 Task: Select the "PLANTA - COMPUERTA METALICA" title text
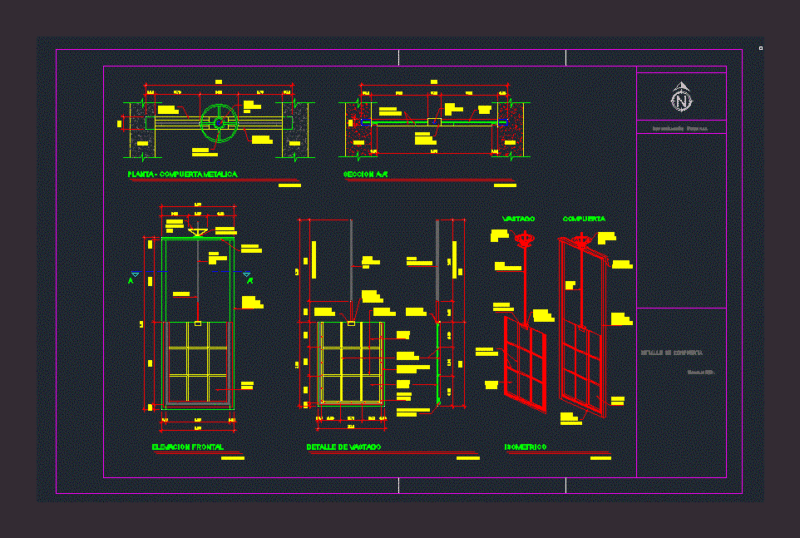[x=183, y=175]
